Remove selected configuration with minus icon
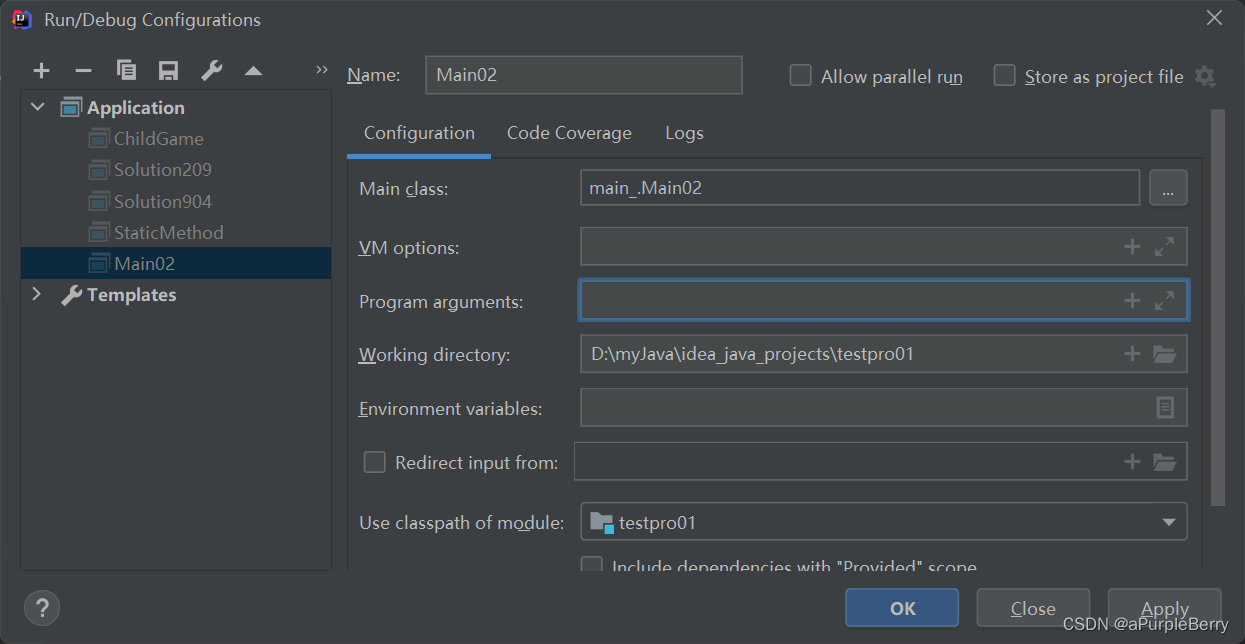The height and width of the screenshot is (644, 1245). click(84, 71)
